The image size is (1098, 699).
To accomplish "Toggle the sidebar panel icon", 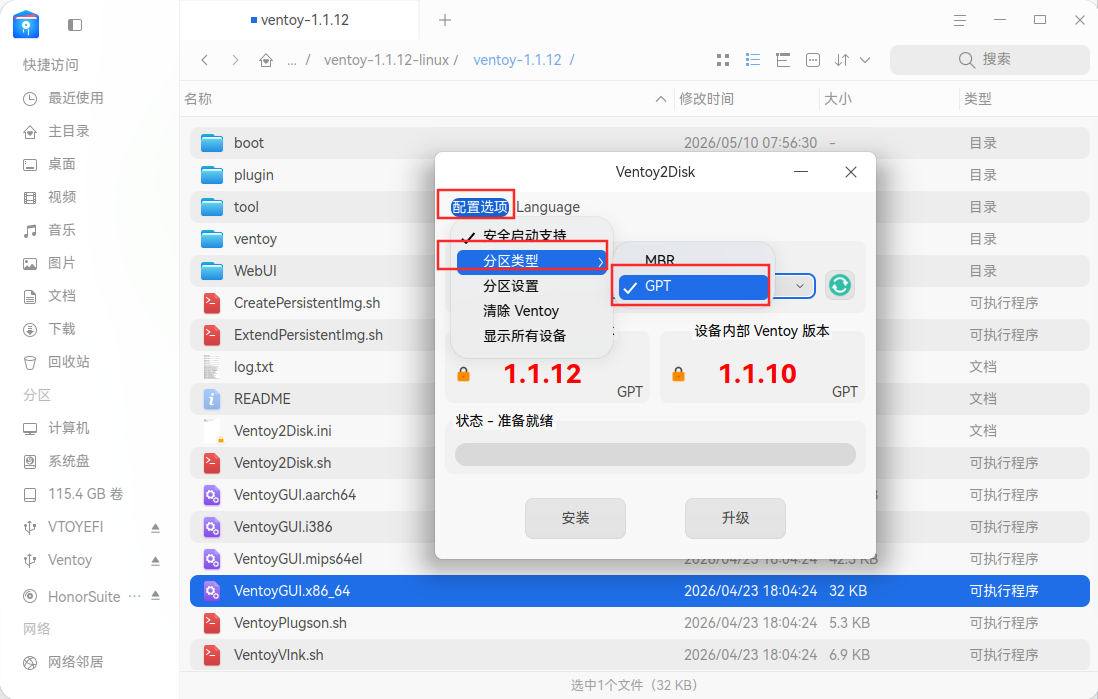I will point(75,25).
